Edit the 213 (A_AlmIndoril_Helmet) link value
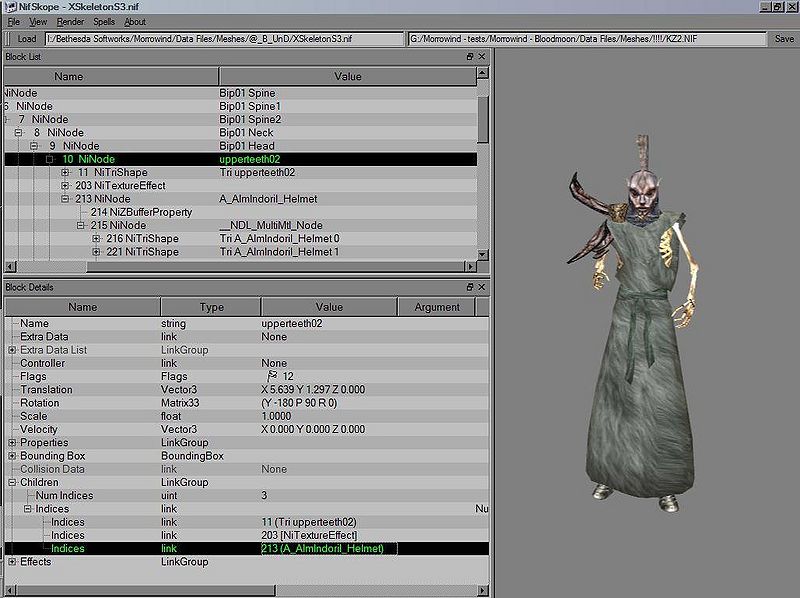Screen dimensions: 800x598 [x=329, y=549]
